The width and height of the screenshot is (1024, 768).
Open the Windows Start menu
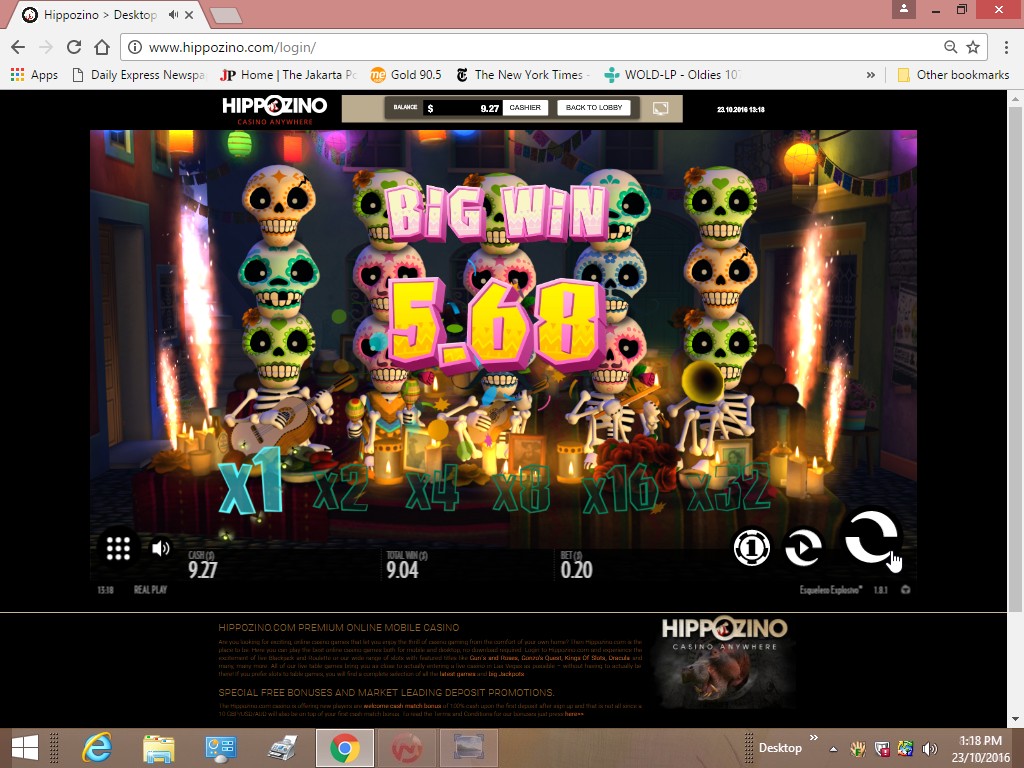(x=25, y=748)
